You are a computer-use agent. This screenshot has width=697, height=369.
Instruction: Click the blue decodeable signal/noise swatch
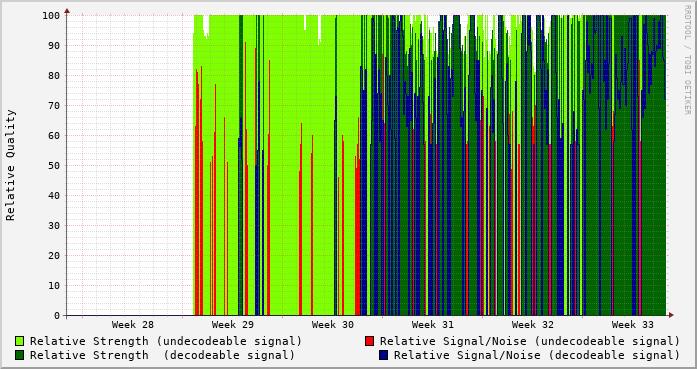(x=383, y=355)
